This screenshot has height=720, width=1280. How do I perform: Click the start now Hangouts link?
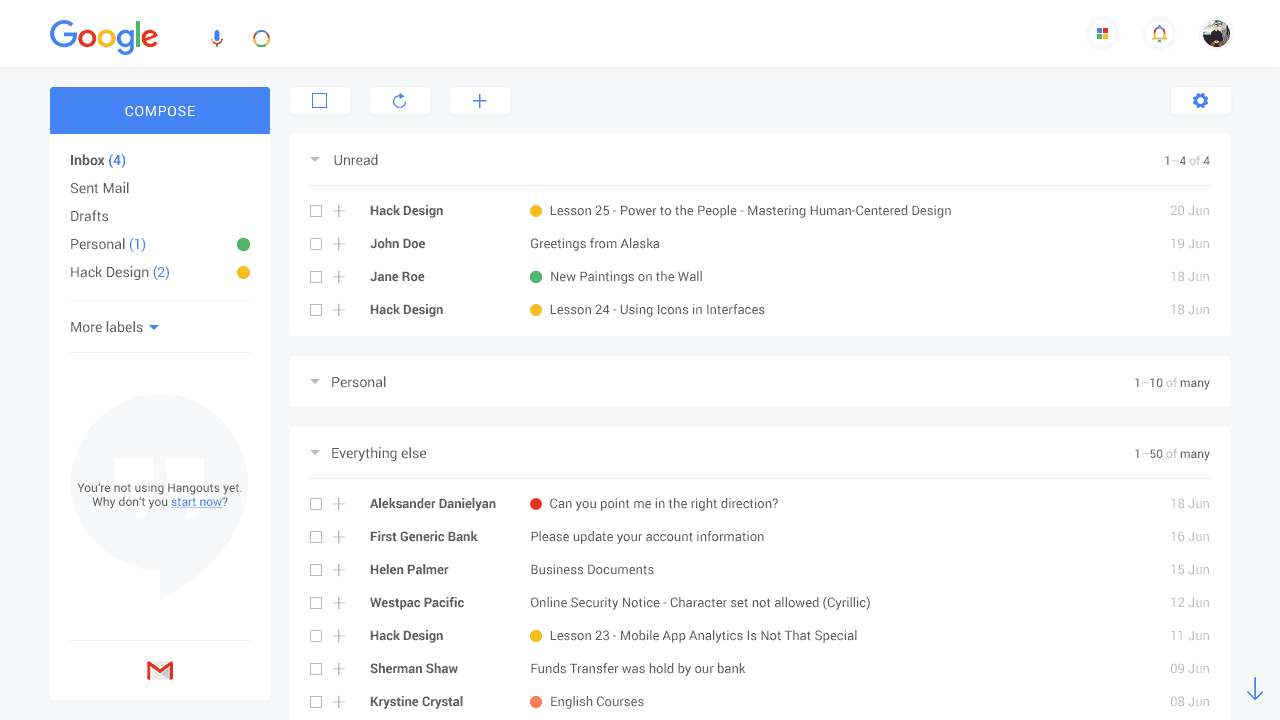pos(196,502)
